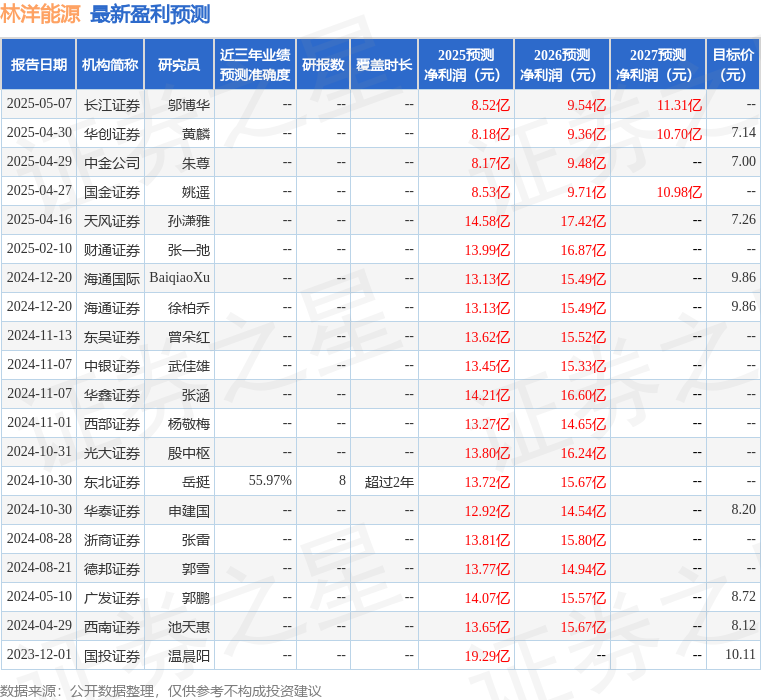Click analyst name BaiqiaoXu
The height and width of the screenshot is (700, 761).
[x=179, y=278]
